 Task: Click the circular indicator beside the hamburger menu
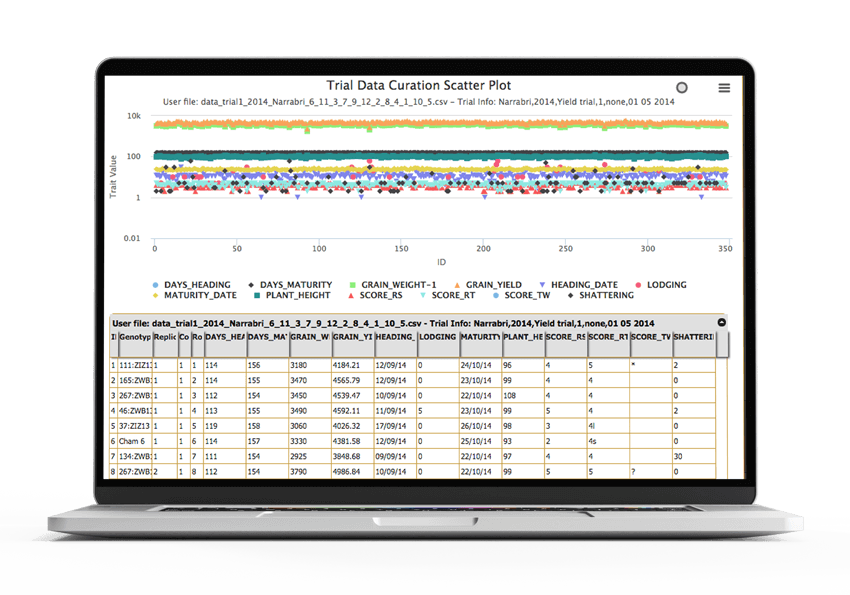(x=683, y=88)
